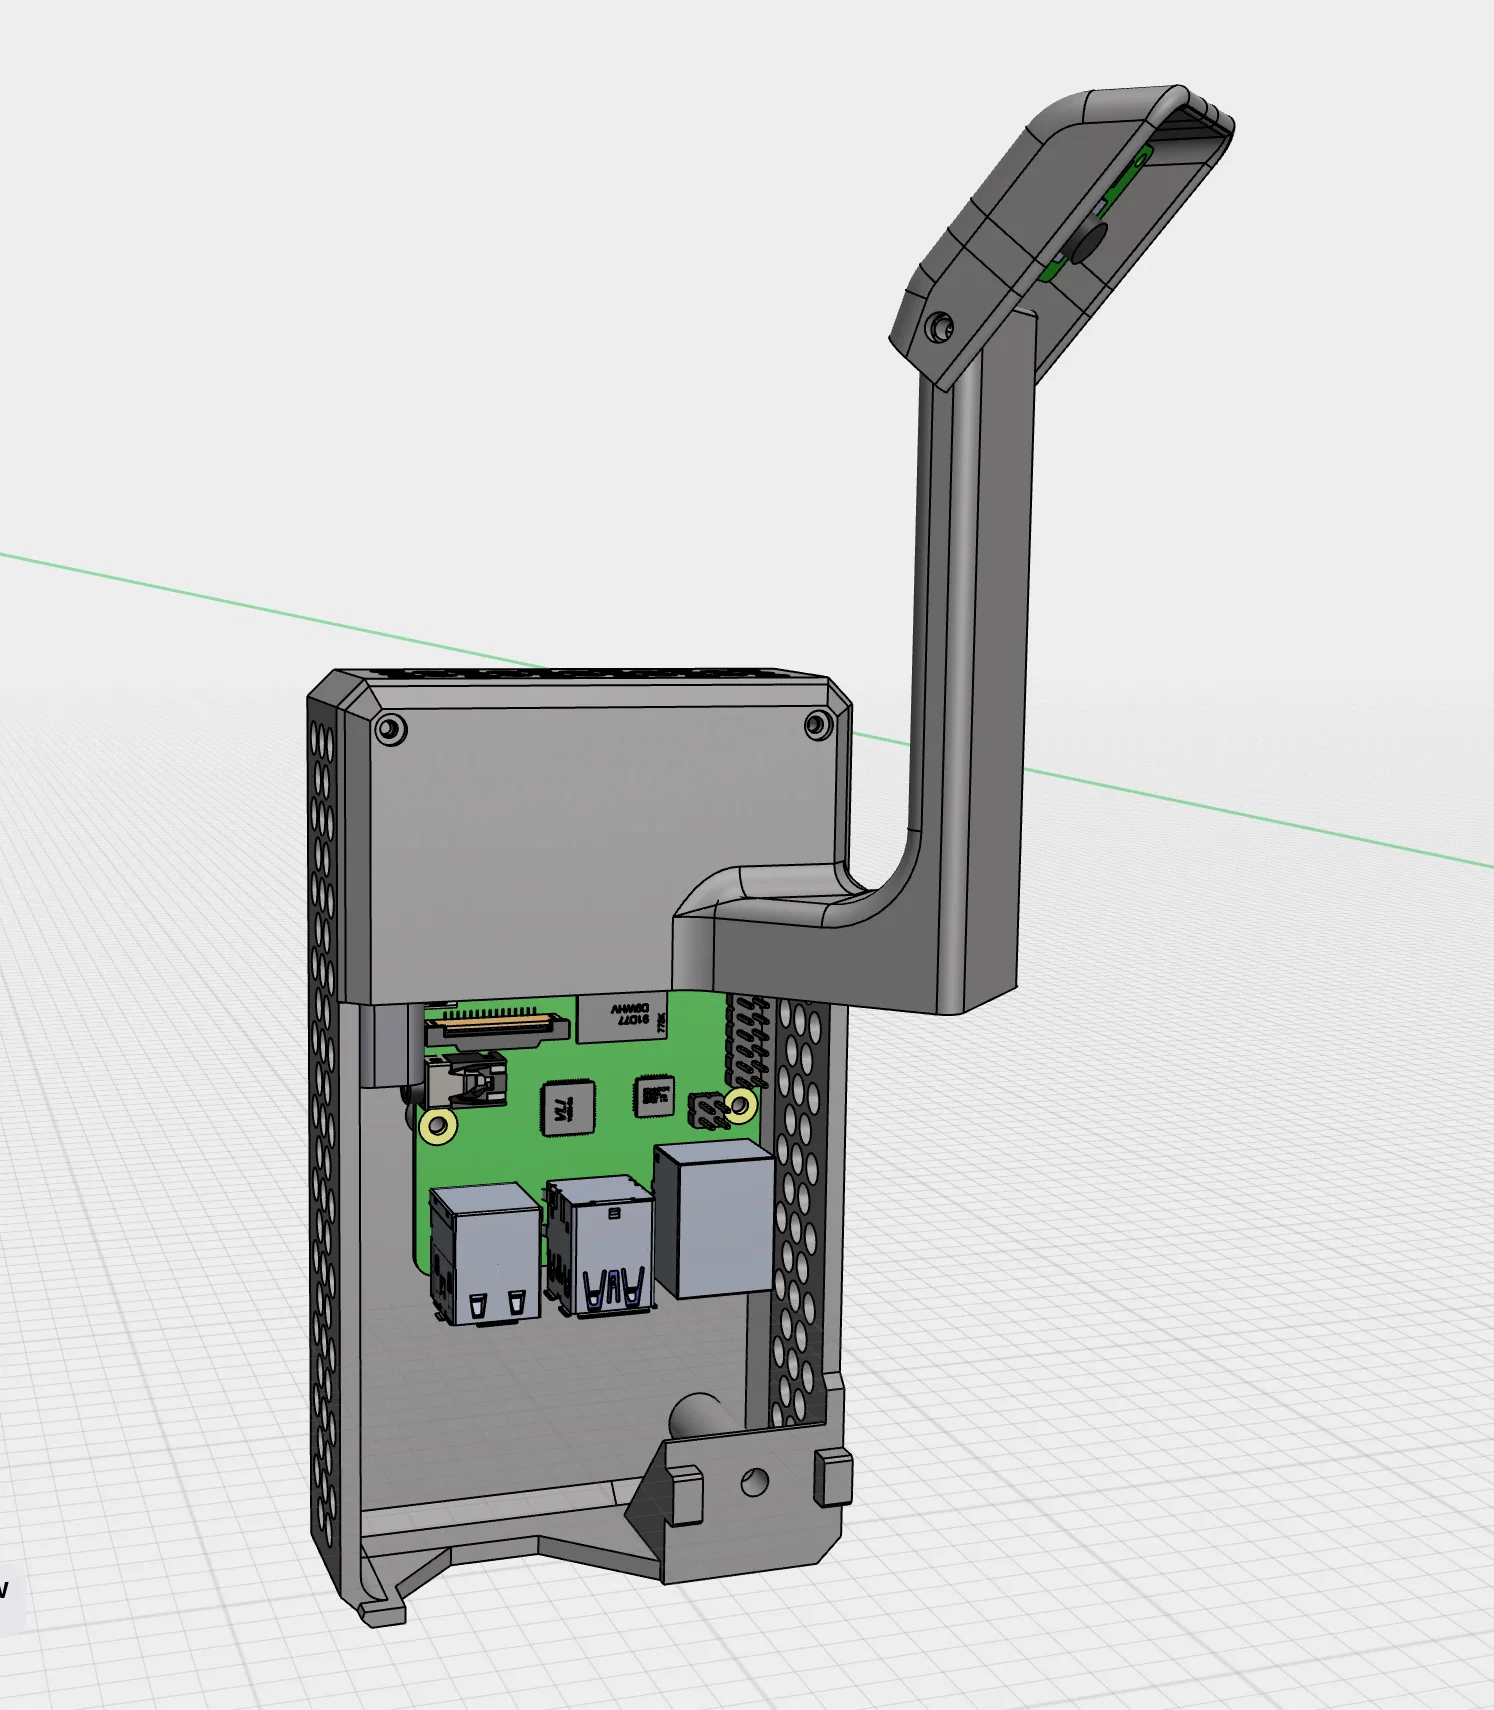Viewport: 1494px width, 1710px height.
Task: Select the leftmost USB port stack
Action: 485,1254
